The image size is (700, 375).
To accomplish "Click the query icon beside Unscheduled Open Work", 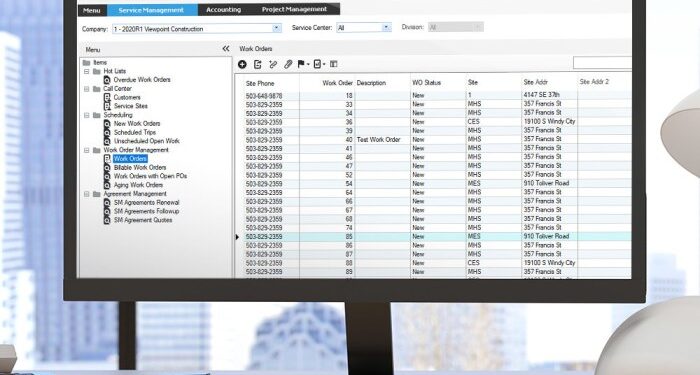I will coord(107,141).
